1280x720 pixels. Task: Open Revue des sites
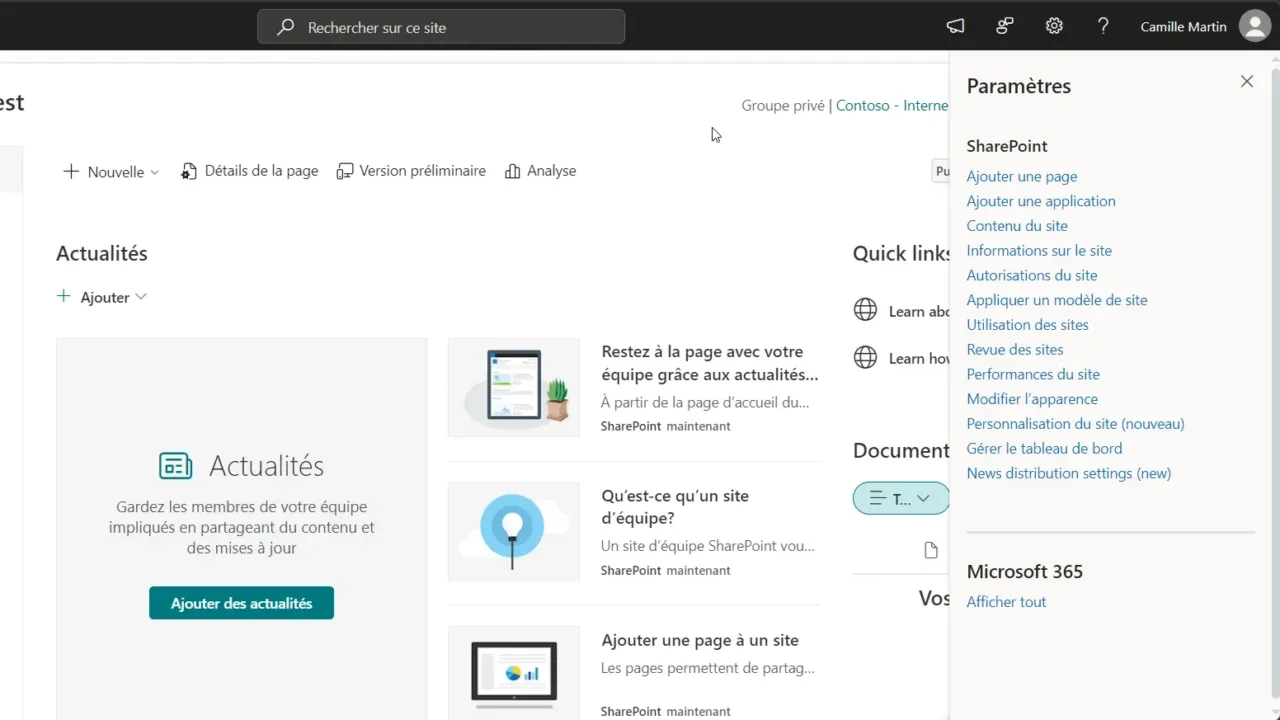coord(1015,350)
